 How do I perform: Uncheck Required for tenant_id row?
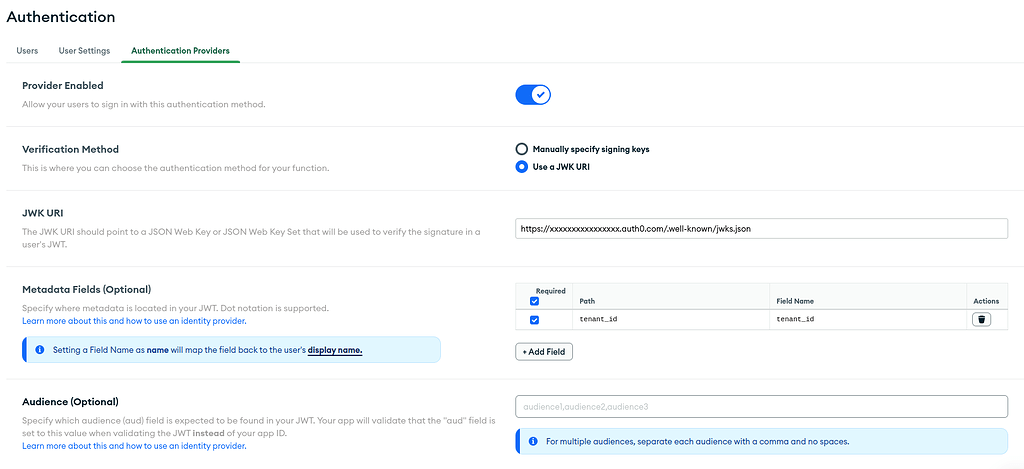point(534,320)
